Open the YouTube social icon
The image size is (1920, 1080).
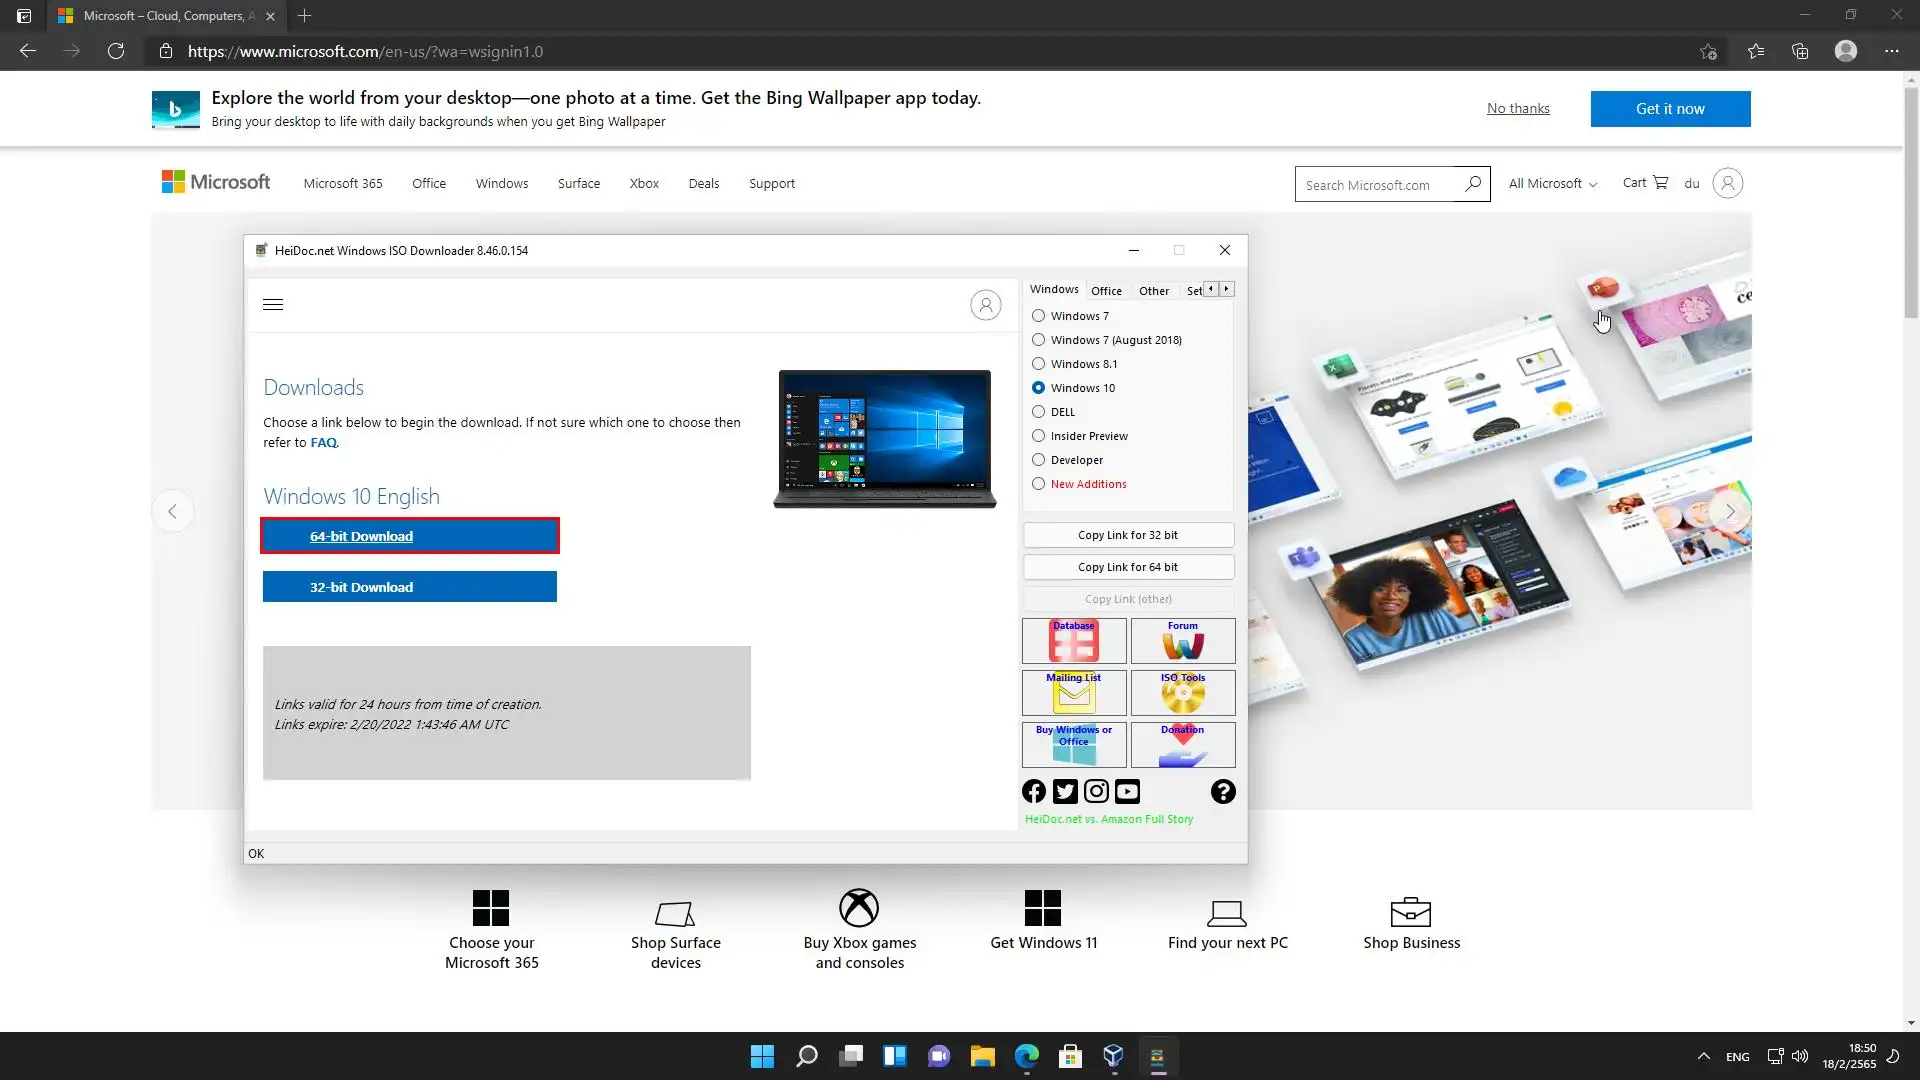point(1127,792)
